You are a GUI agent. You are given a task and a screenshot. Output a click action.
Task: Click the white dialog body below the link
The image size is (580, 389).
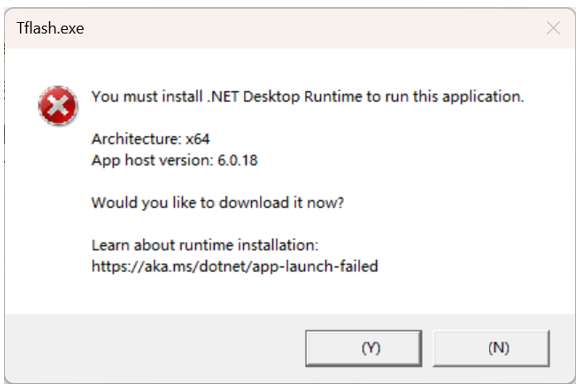pyautogui.click(x=290, y=294)
